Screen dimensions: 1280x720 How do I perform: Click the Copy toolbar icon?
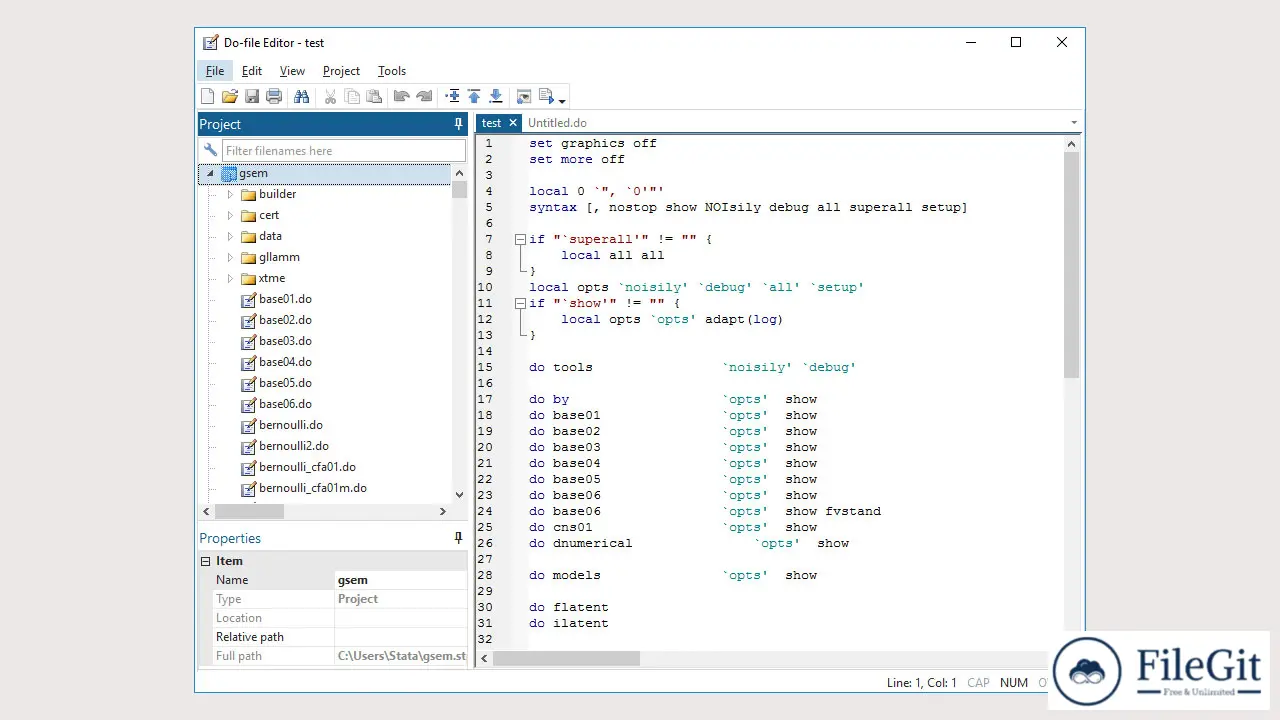point(352,96)
